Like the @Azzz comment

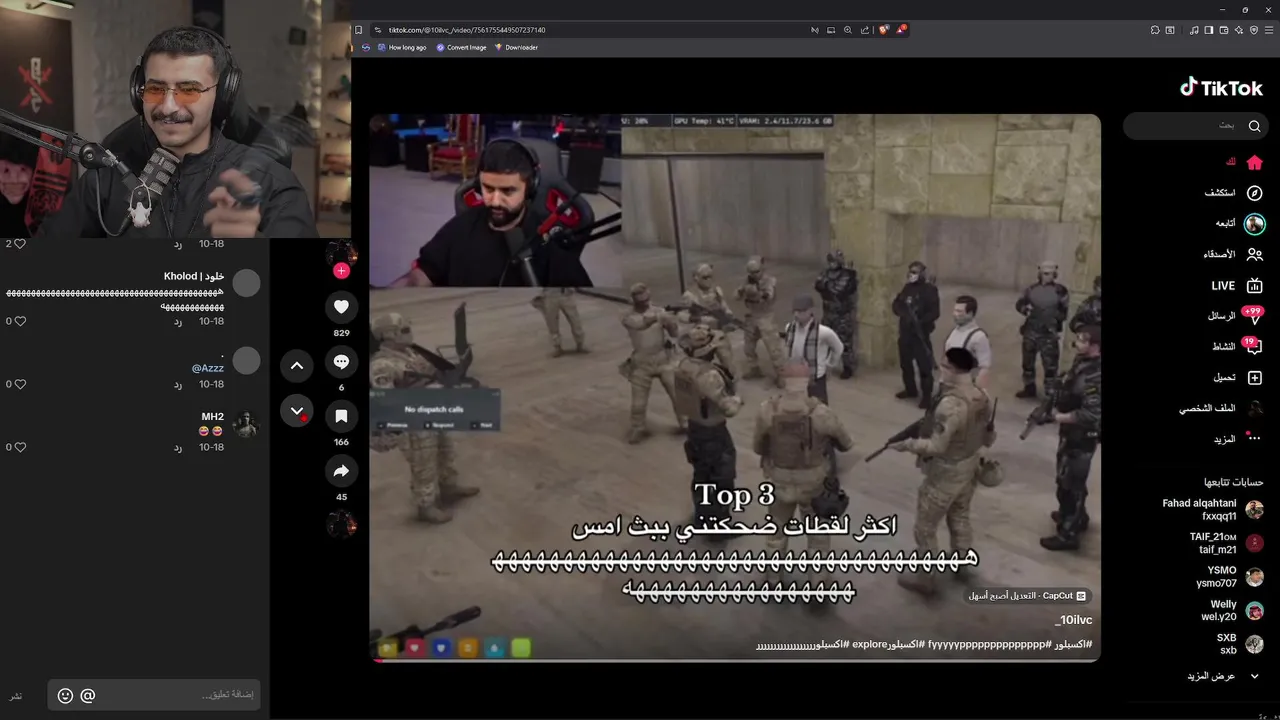pyautogui.click(x=20, y=384)
